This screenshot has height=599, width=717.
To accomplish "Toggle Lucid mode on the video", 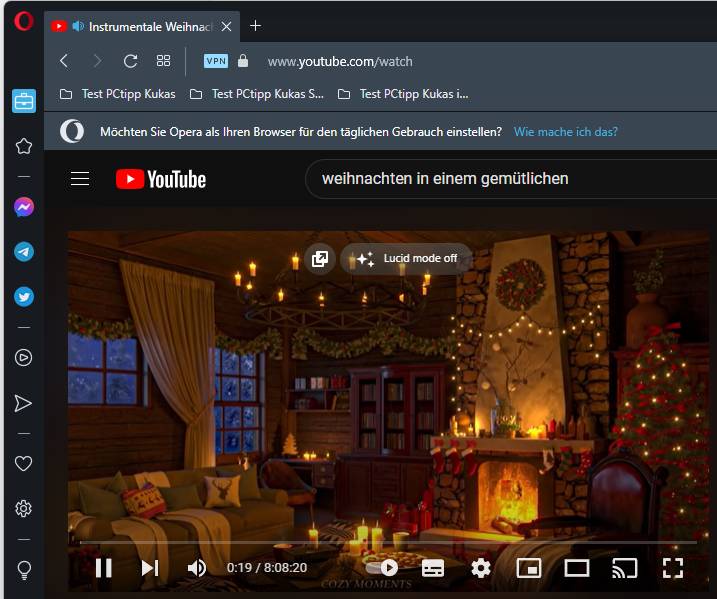I will (407, 259).
